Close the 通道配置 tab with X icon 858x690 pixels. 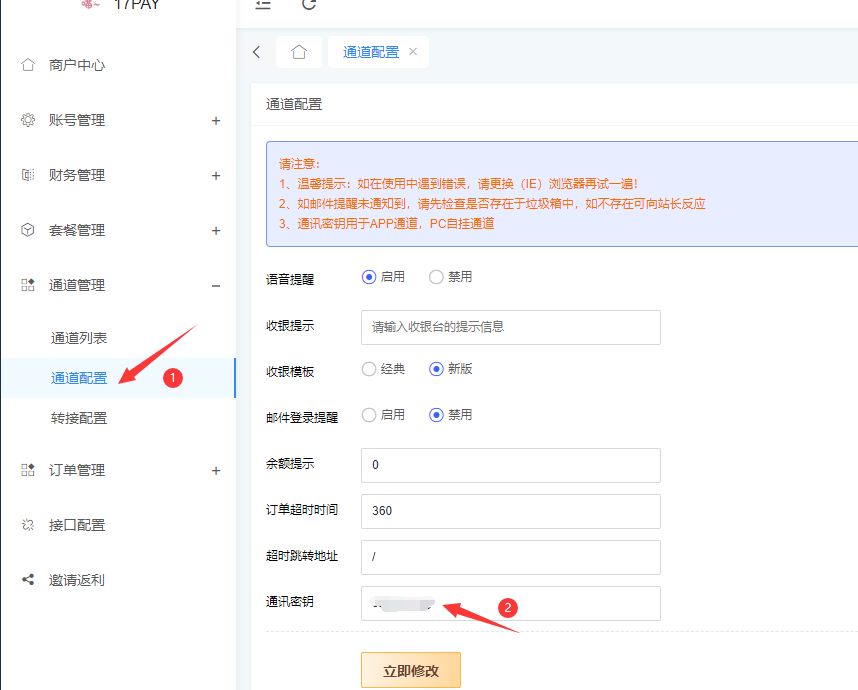413,52
